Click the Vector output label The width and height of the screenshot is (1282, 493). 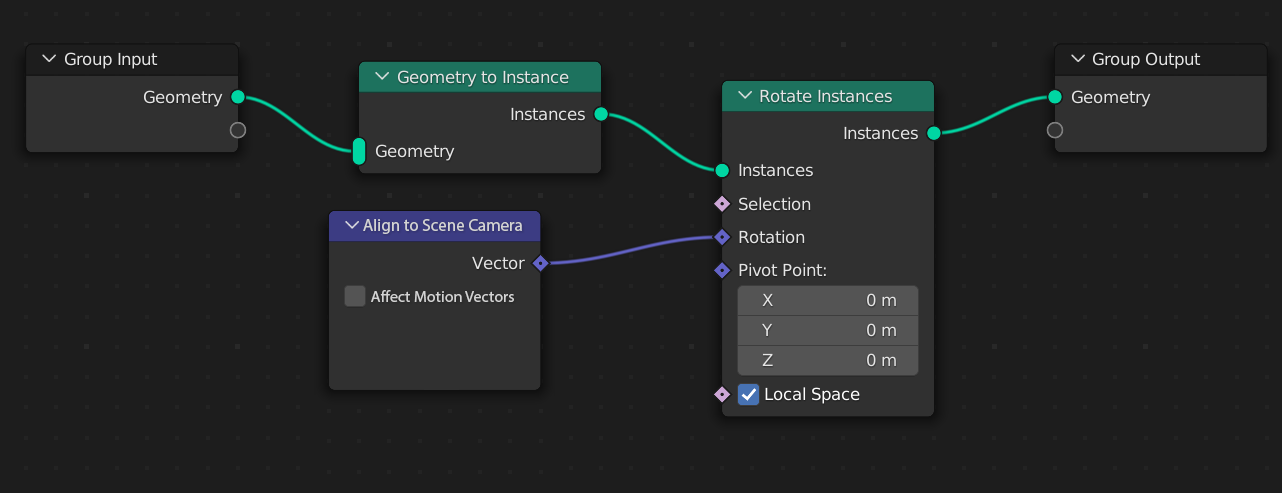coord(498,263)
